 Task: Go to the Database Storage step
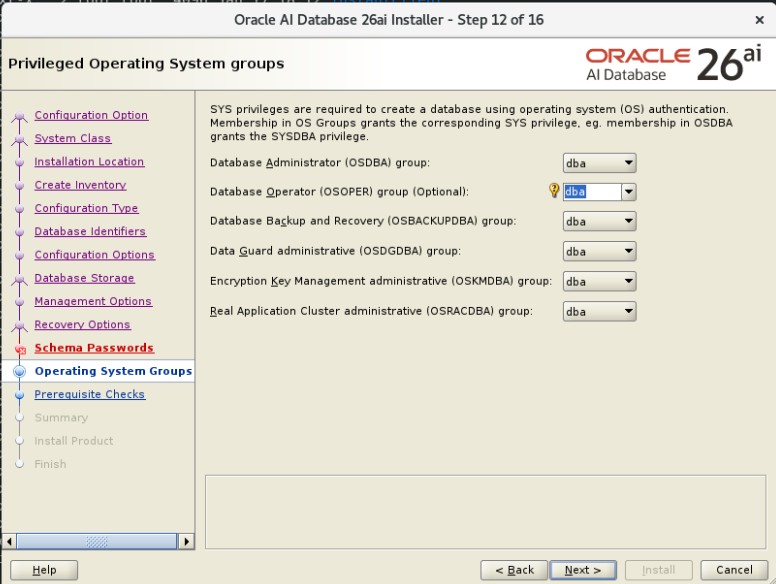tap(84, 278)
